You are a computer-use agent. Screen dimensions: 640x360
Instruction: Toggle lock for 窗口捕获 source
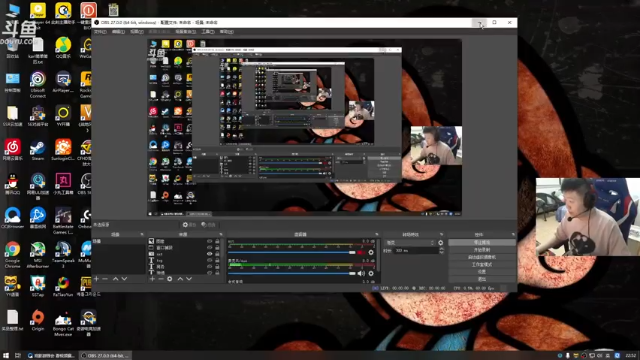point(218,247)
